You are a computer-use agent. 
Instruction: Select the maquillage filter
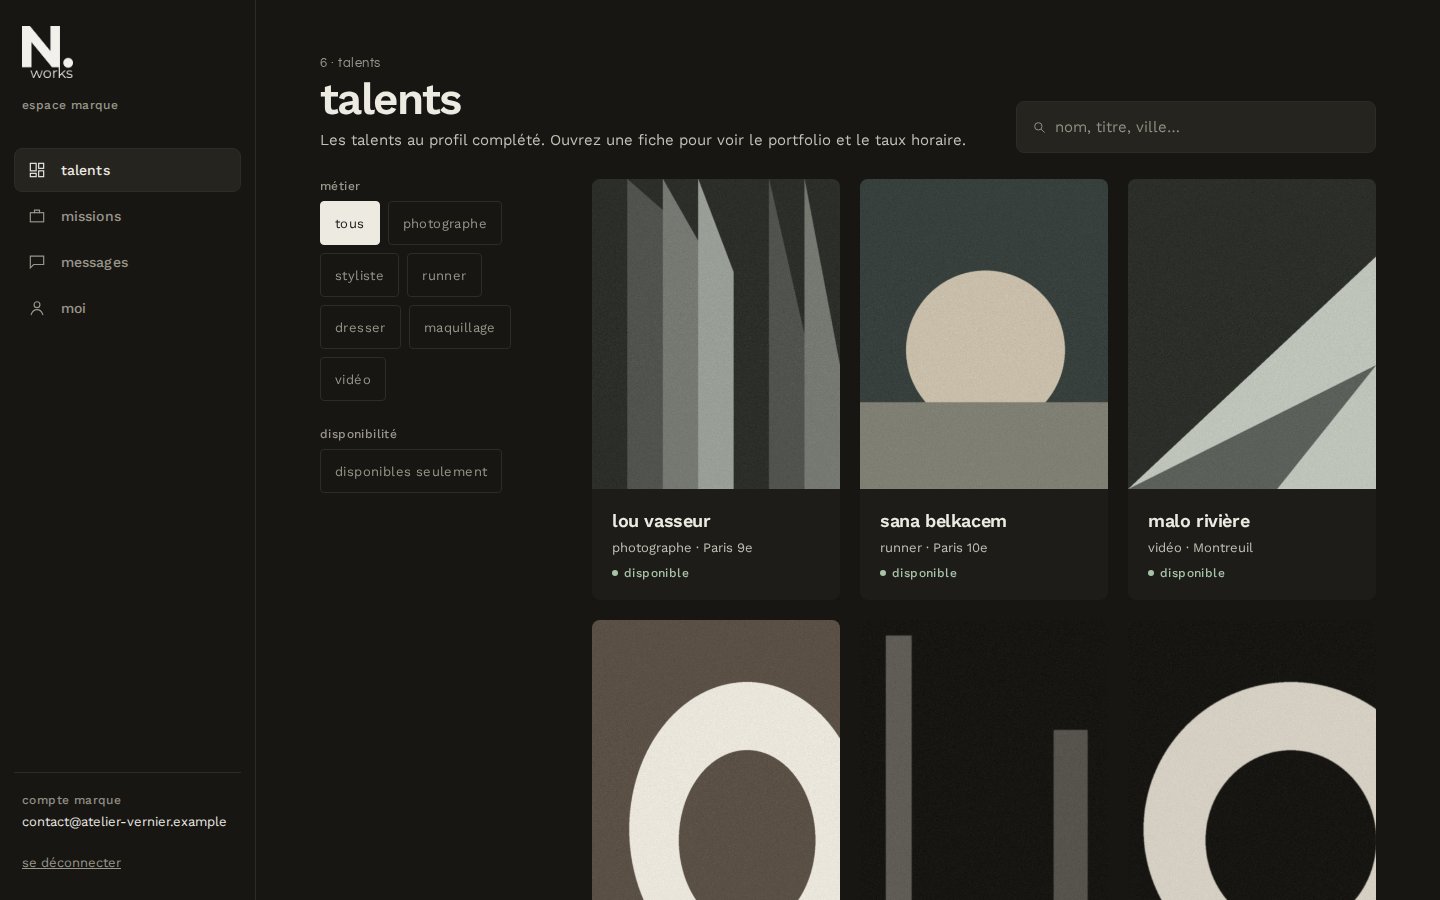(x=460, y=327)
